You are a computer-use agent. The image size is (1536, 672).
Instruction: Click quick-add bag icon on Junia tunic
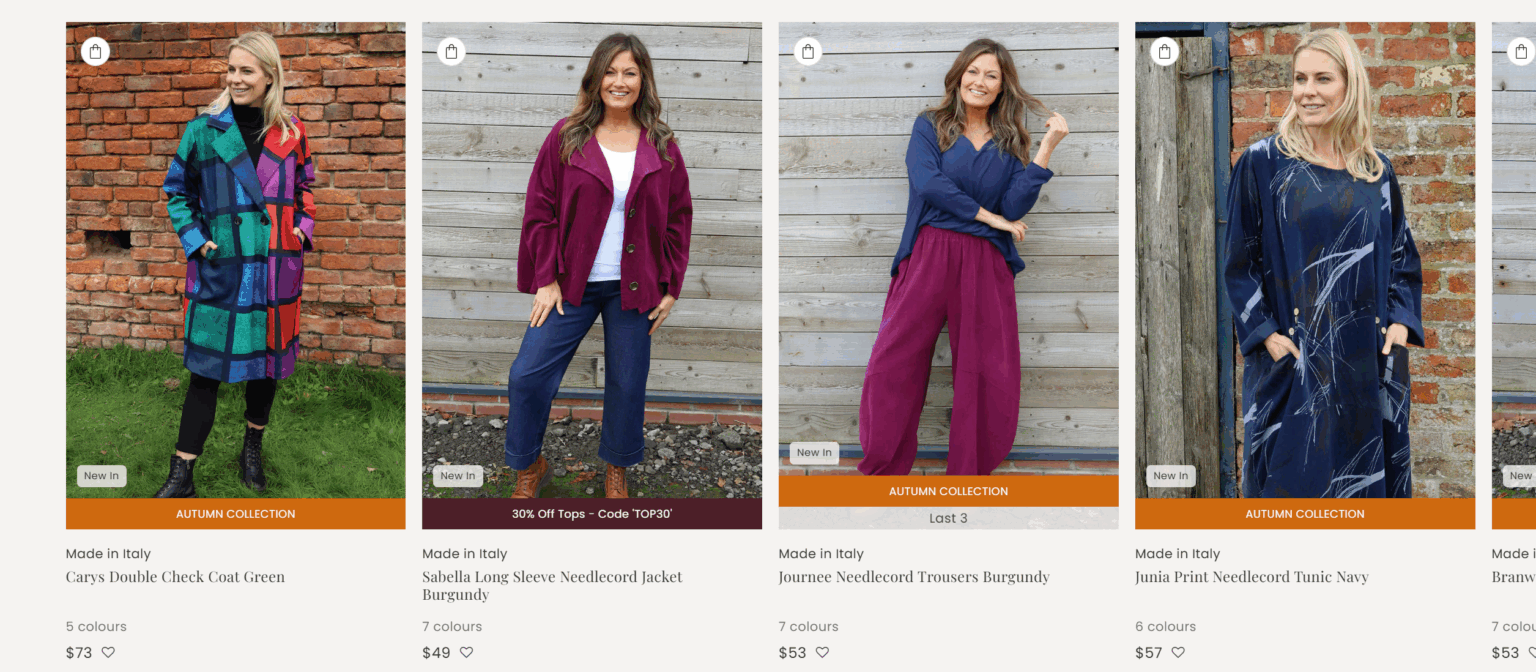pyautogui.click(x=1164, y=51)
